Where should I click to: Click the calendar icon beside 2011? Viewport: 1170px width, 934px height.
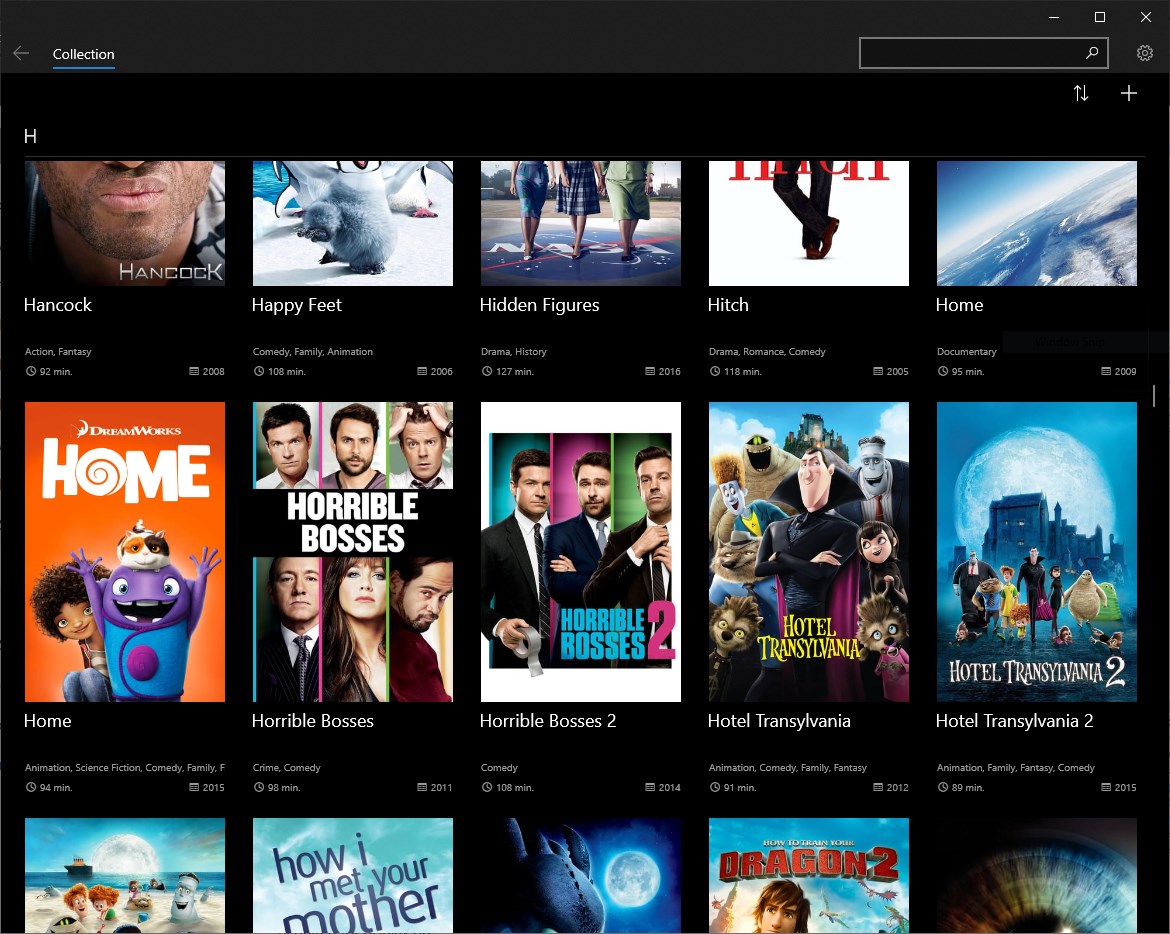(422, 787)
